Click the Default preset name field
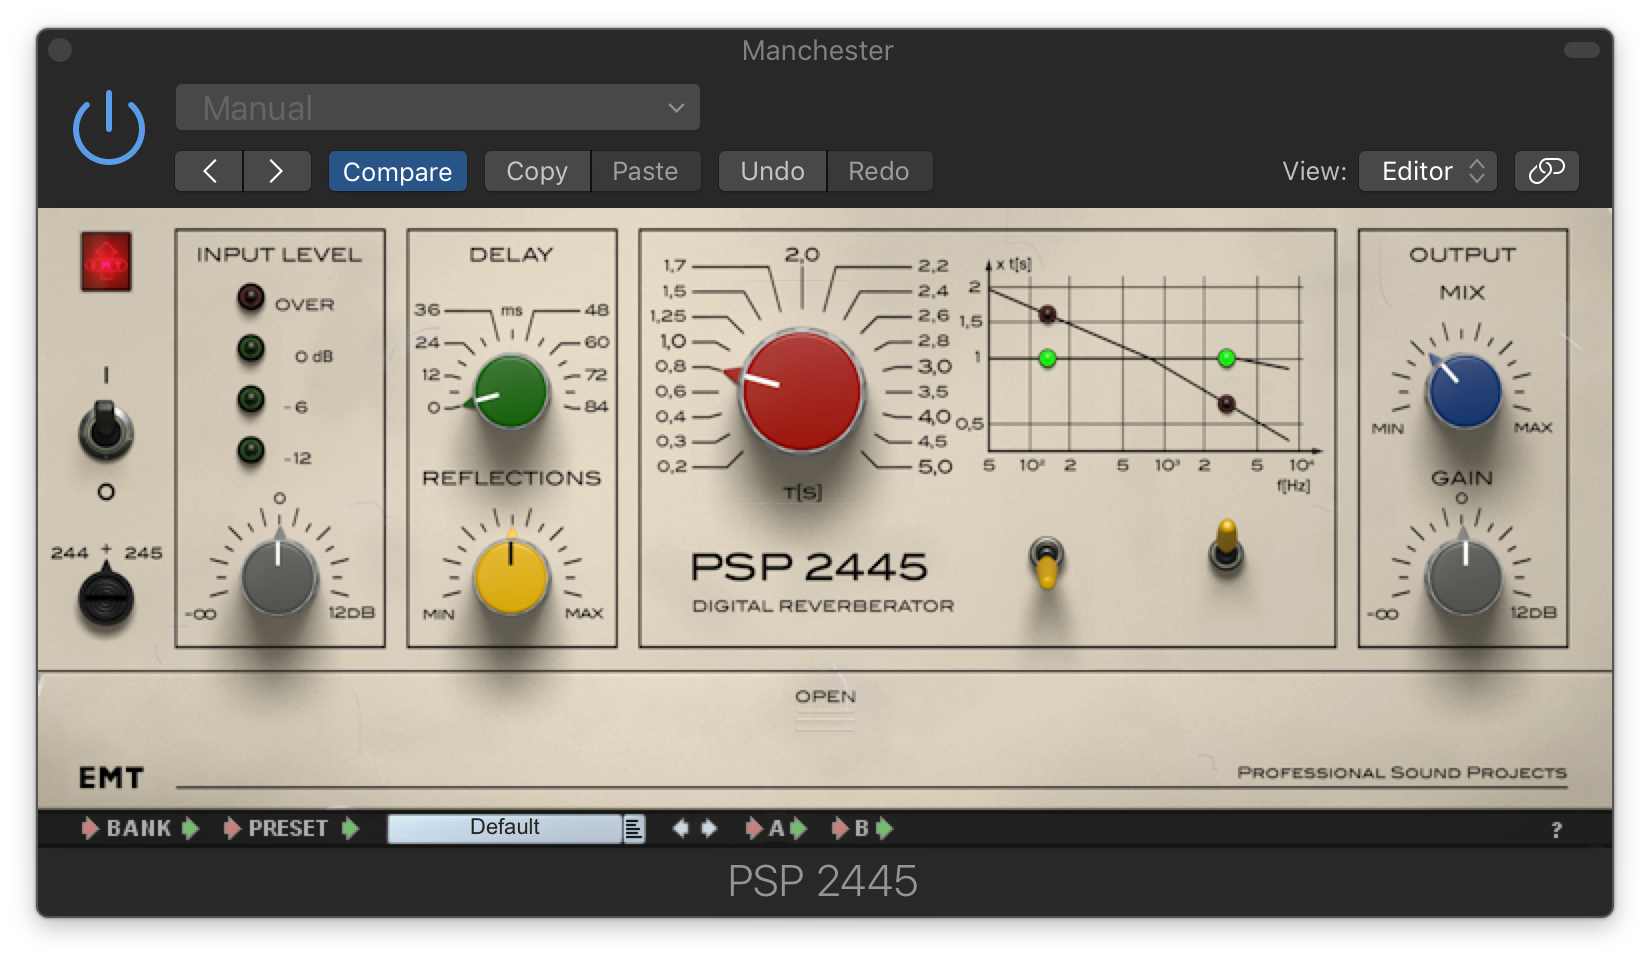This screenshot has height=962, width=1650. click(x=505, y=828)
